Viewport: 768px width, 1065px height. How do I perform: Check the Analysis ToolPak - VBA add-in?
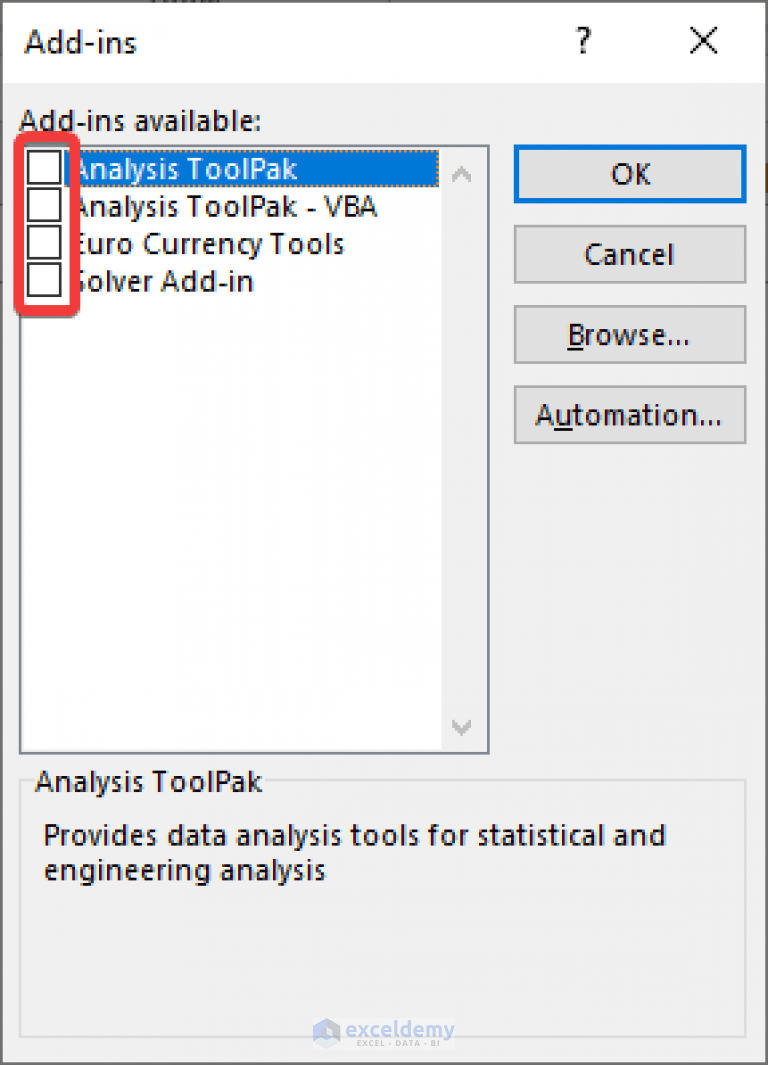tap(44, 204)
